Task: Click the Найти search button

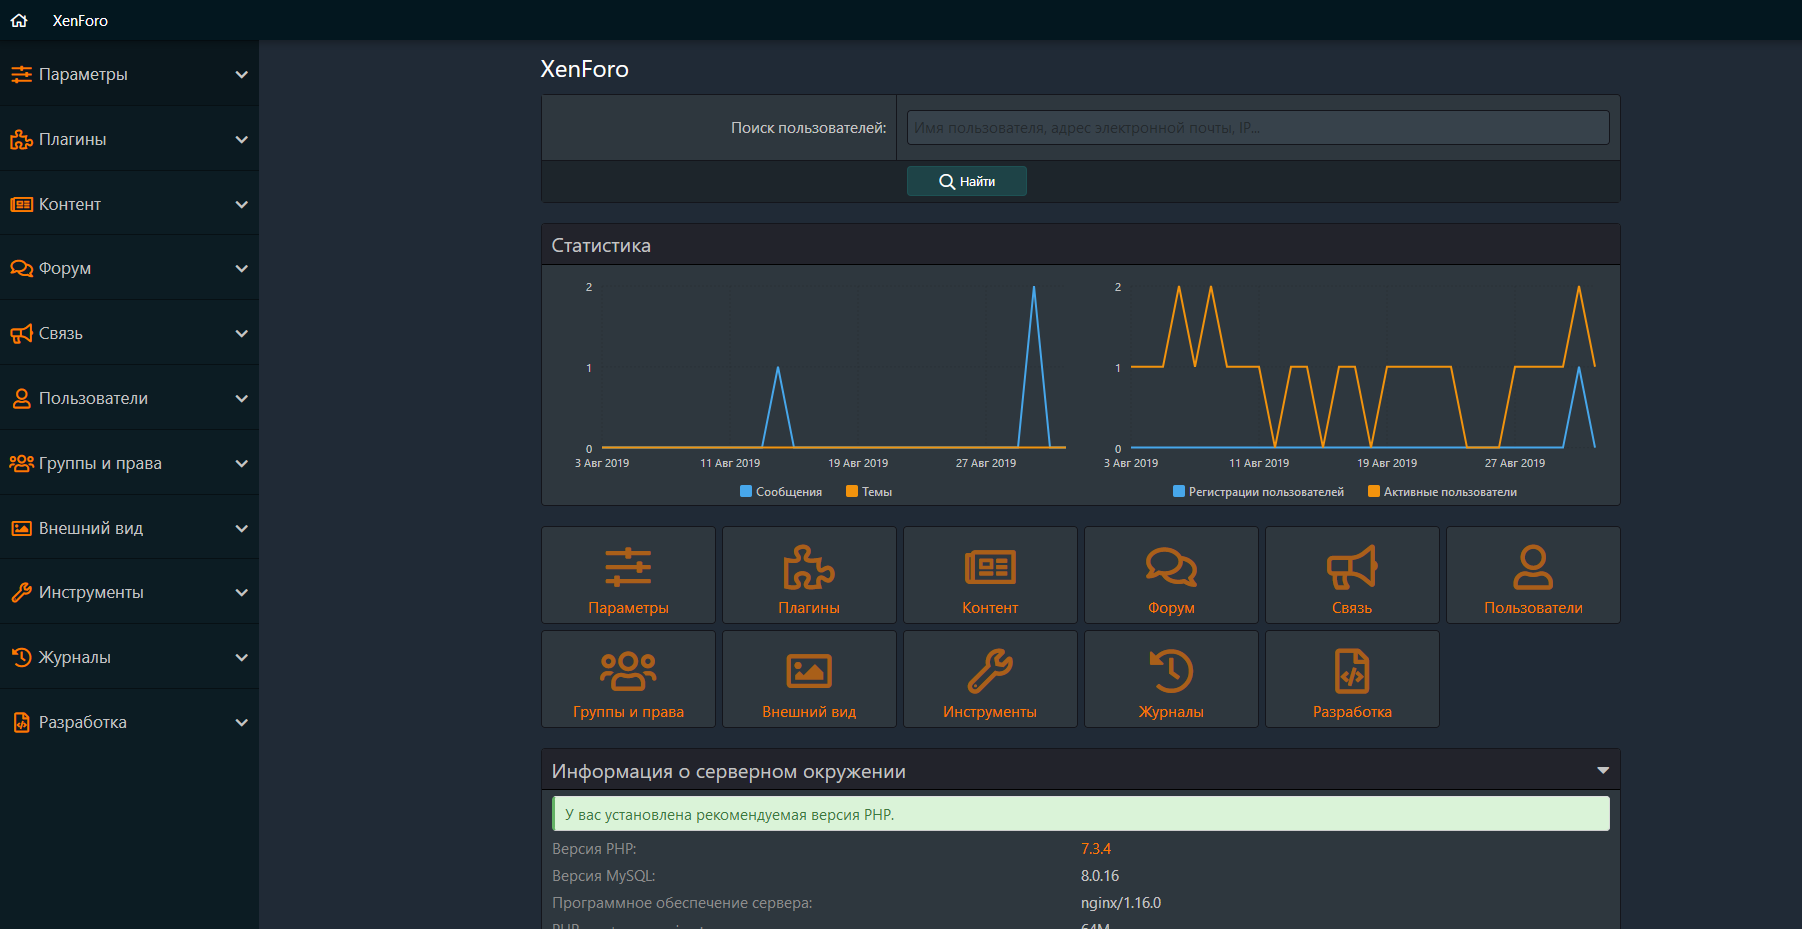Action: click(966, 181)
